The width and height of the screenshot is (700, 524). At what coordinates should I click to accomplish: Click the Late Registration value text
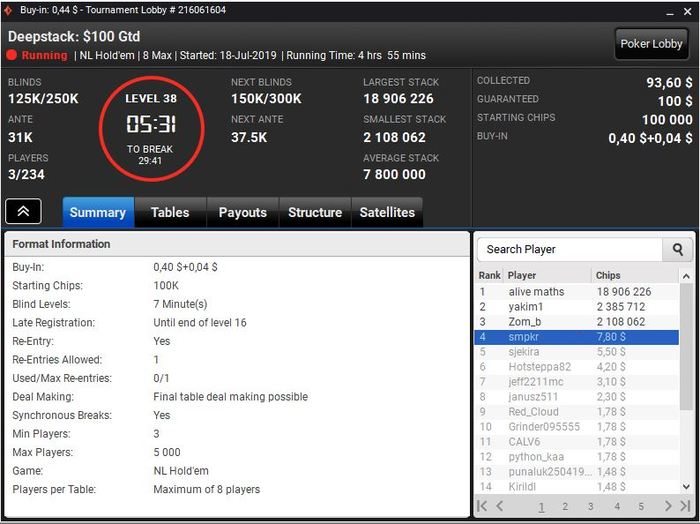200,323
